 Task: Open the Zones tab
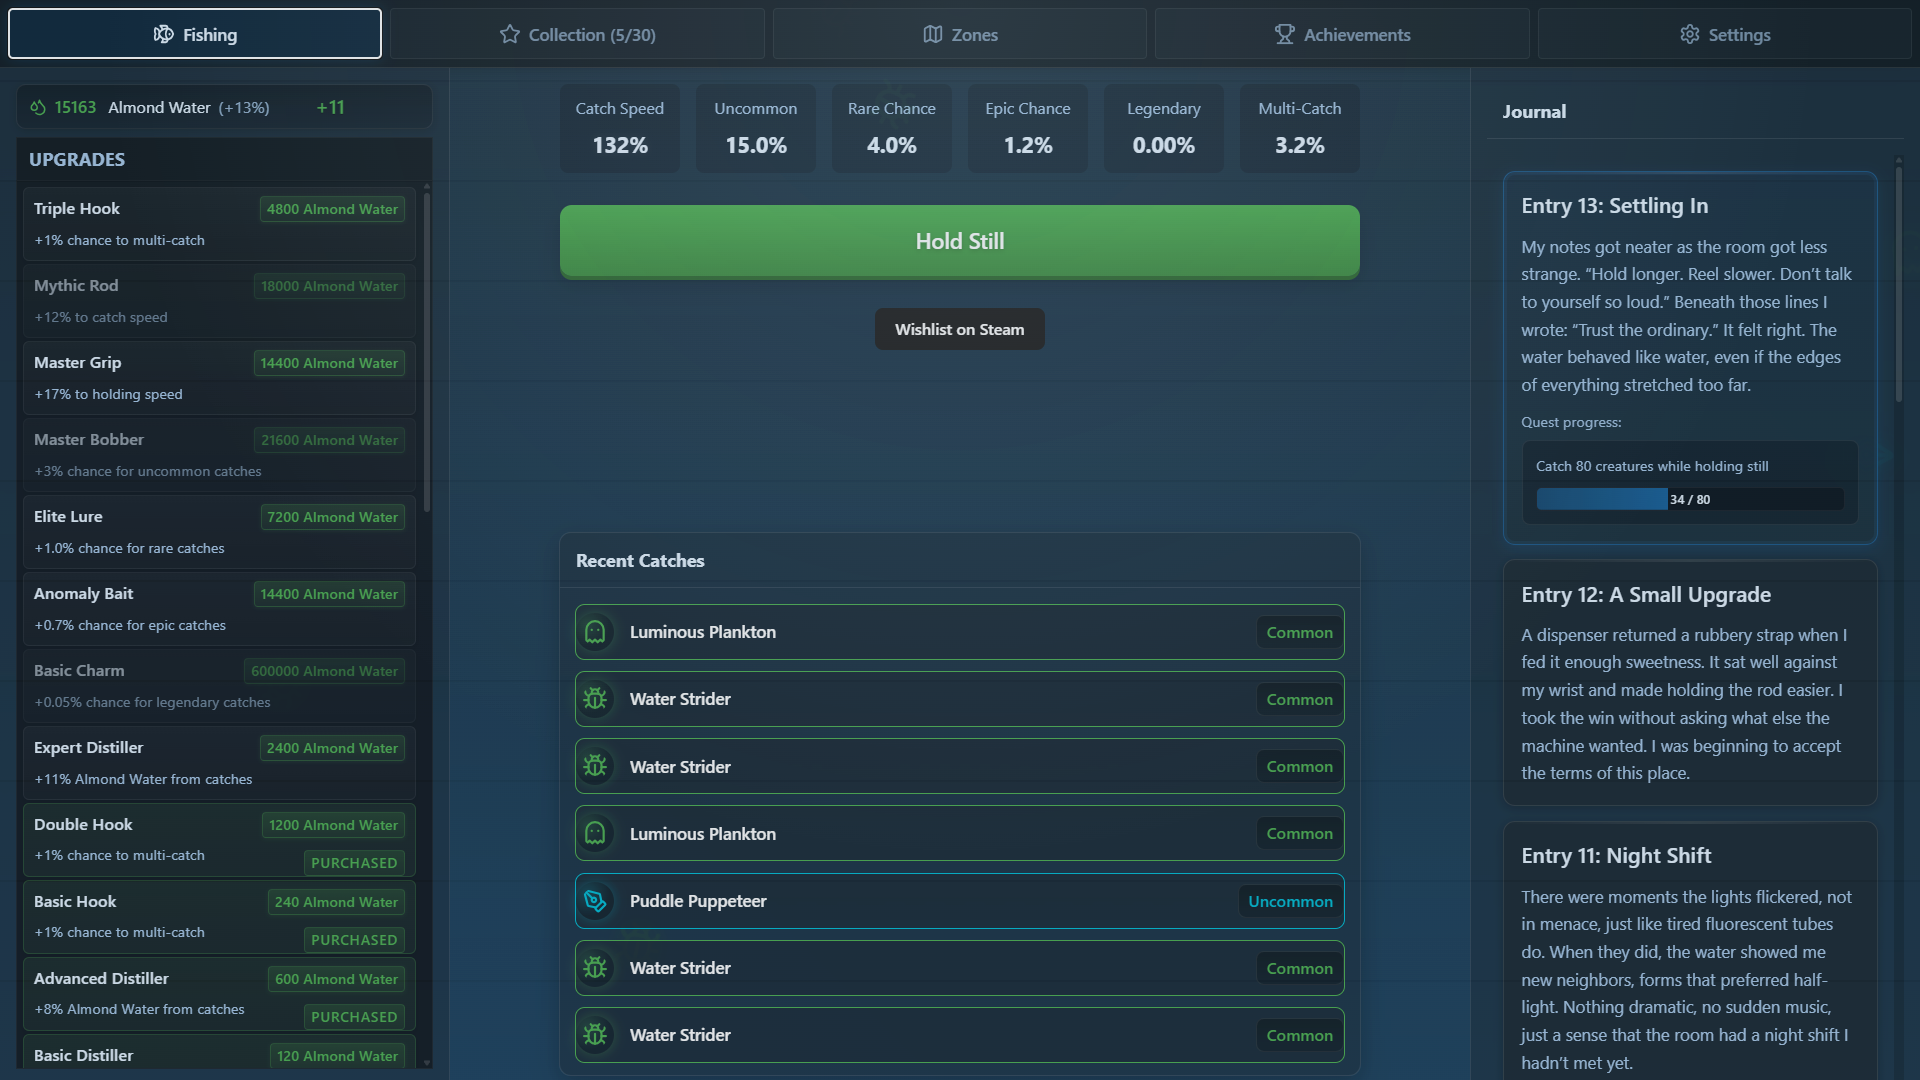959,34
